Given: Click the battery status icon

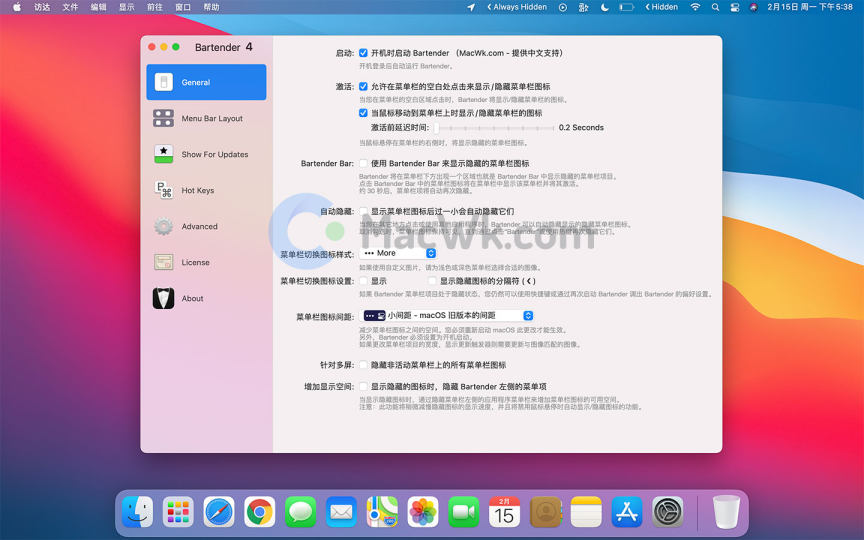Looking at the screenshot, I should 627,7.
